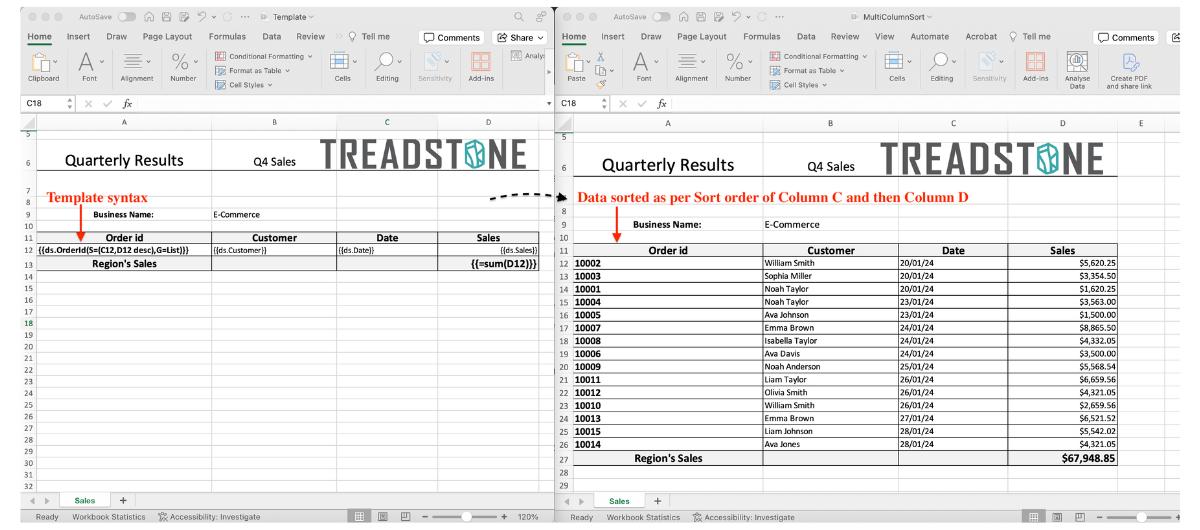Open the Clipboard group in Template ribbon
This screenshot has height=530, width=1200.
(43, 67)
